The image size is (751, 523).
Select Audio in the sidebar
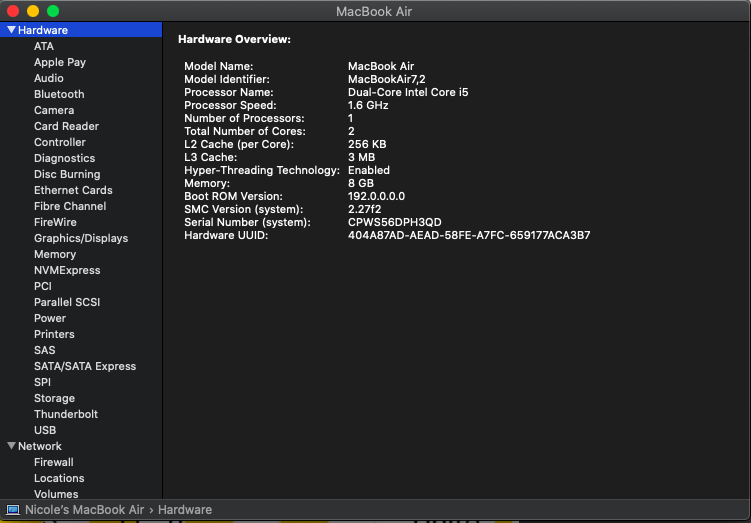(x=48, y=78)
